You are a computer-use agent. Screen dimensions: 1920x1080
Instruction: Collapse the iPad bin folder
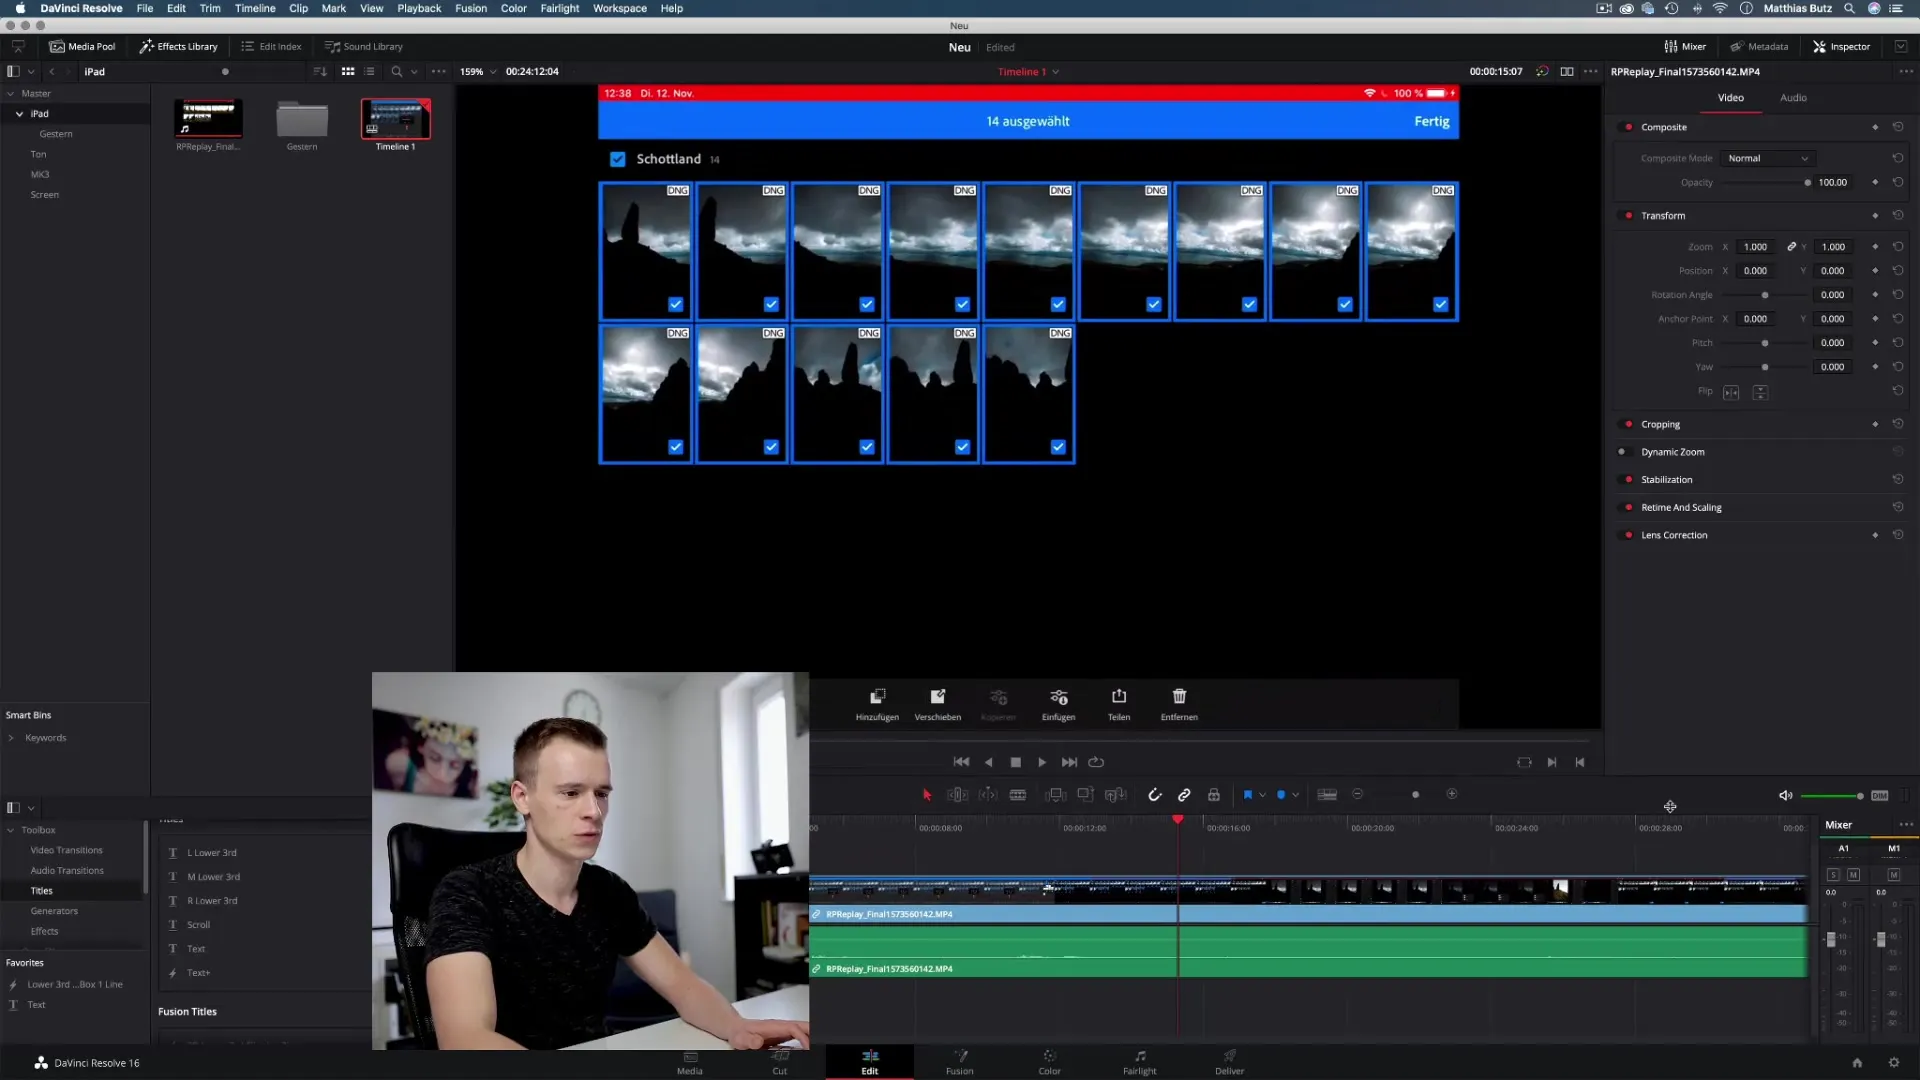coord(19,114)
